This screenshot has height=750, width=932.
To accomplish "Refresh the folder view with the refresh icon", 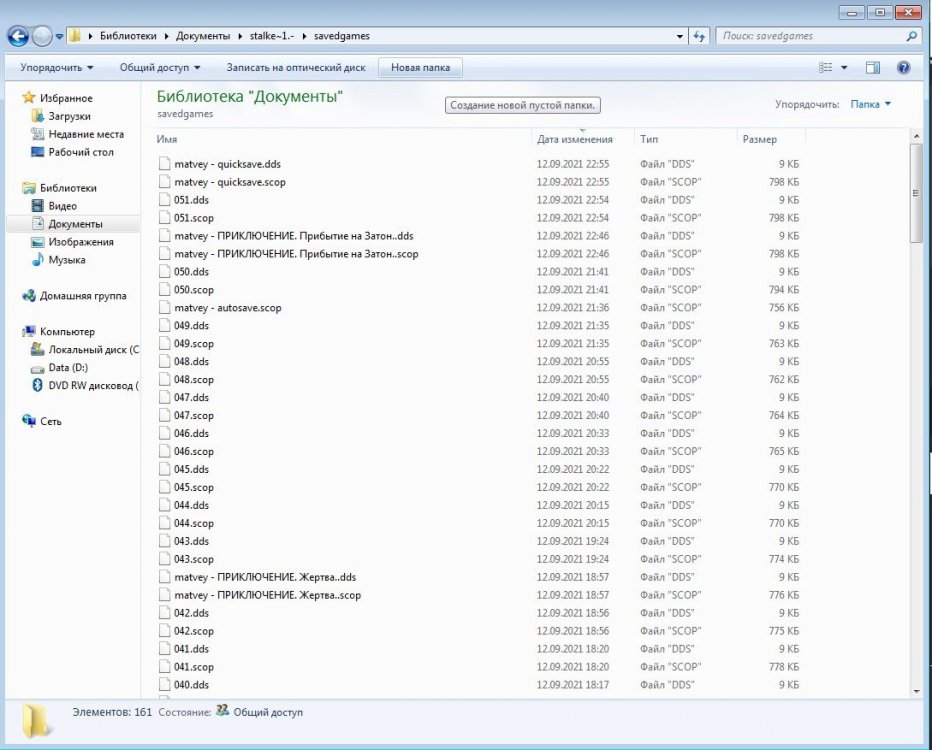I will click(x=700, y=36).
